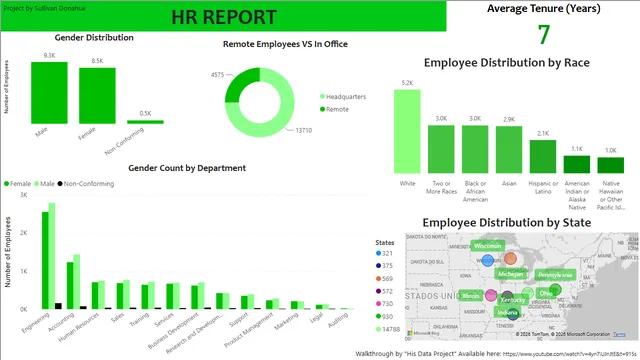Click the Auditing axis label
Viewport: 640px width, 360px height.
(338, 320)
